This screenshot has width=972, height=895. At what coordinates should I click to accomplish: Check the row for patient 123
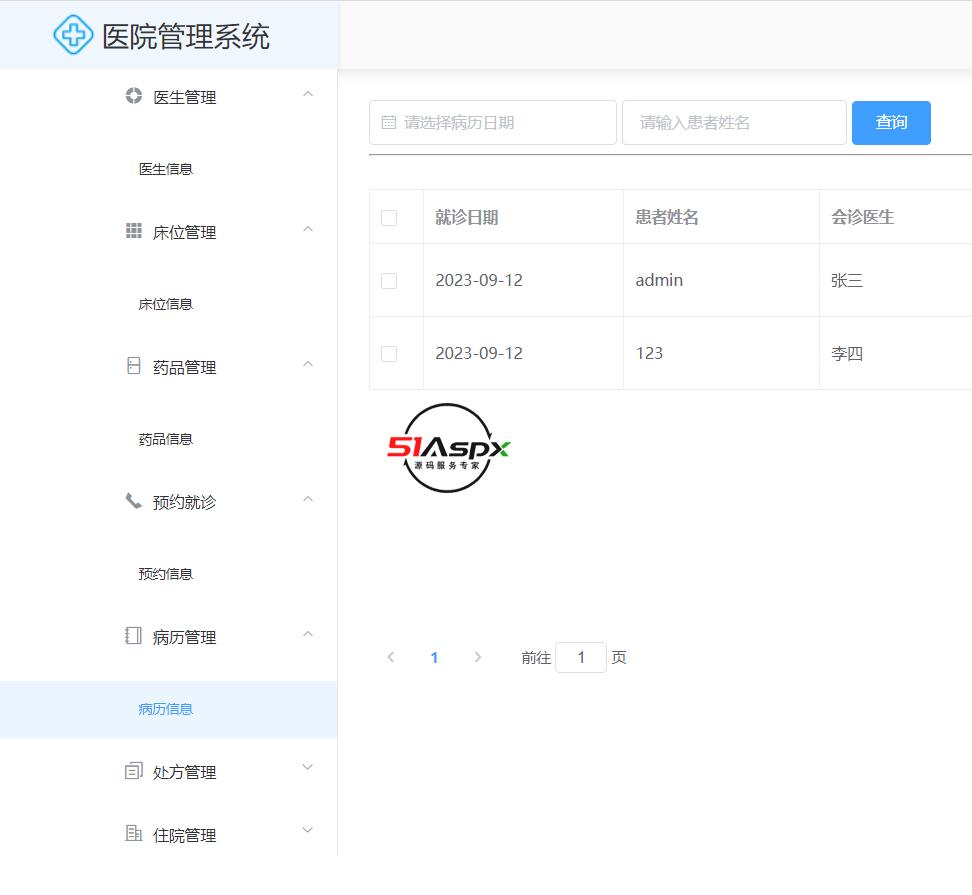389,354
